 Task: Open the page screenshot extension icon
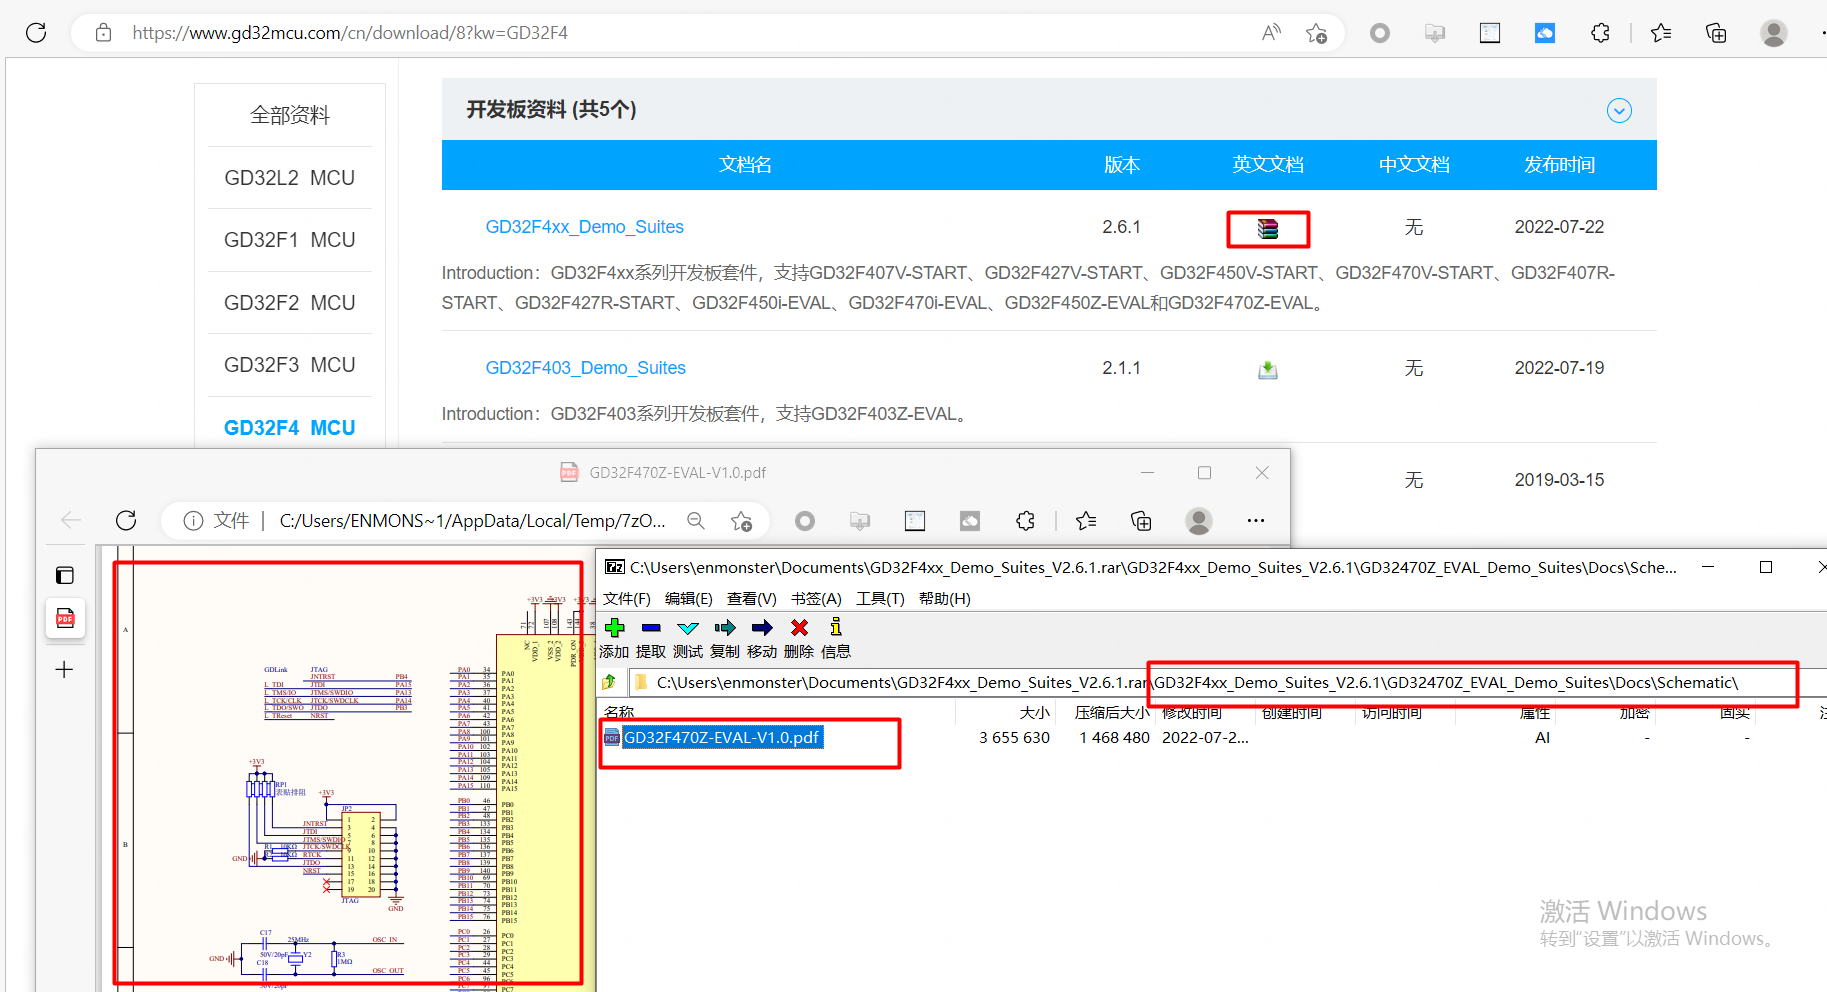tap(1490, 33)
